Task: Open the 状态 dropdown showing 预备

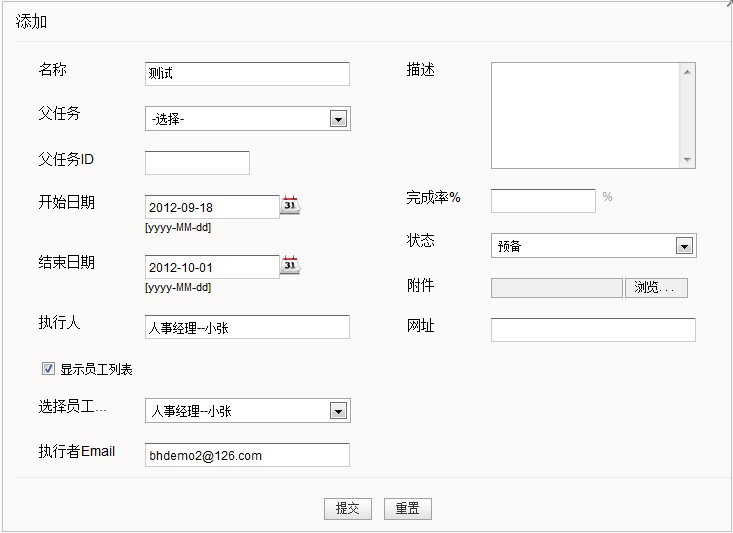Action: click(684, 246)
